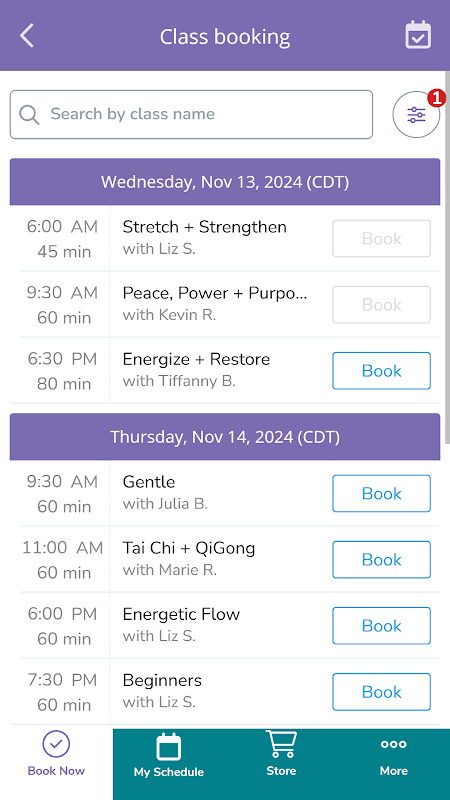Viewport: 450px width, 800px height.
Task: Open the filter sliders icon
Action: point(416,115)
